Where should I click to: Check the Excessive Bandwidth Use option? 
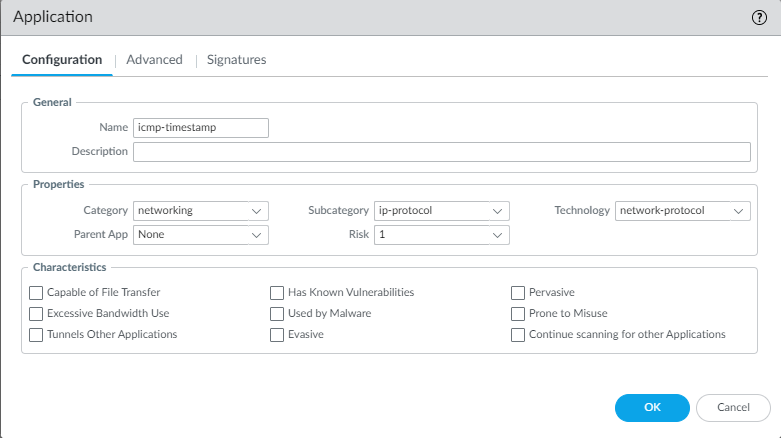[37, 314]
